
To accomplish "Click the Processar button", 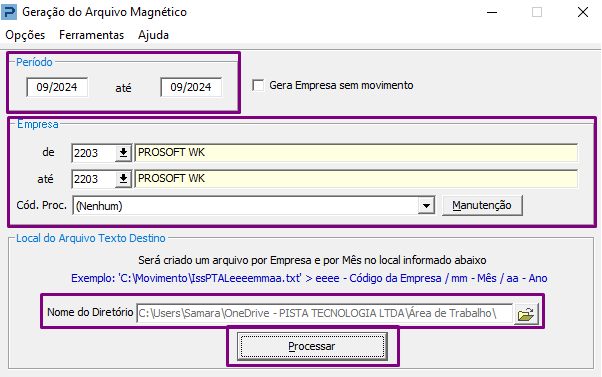I will coord(312,346).
